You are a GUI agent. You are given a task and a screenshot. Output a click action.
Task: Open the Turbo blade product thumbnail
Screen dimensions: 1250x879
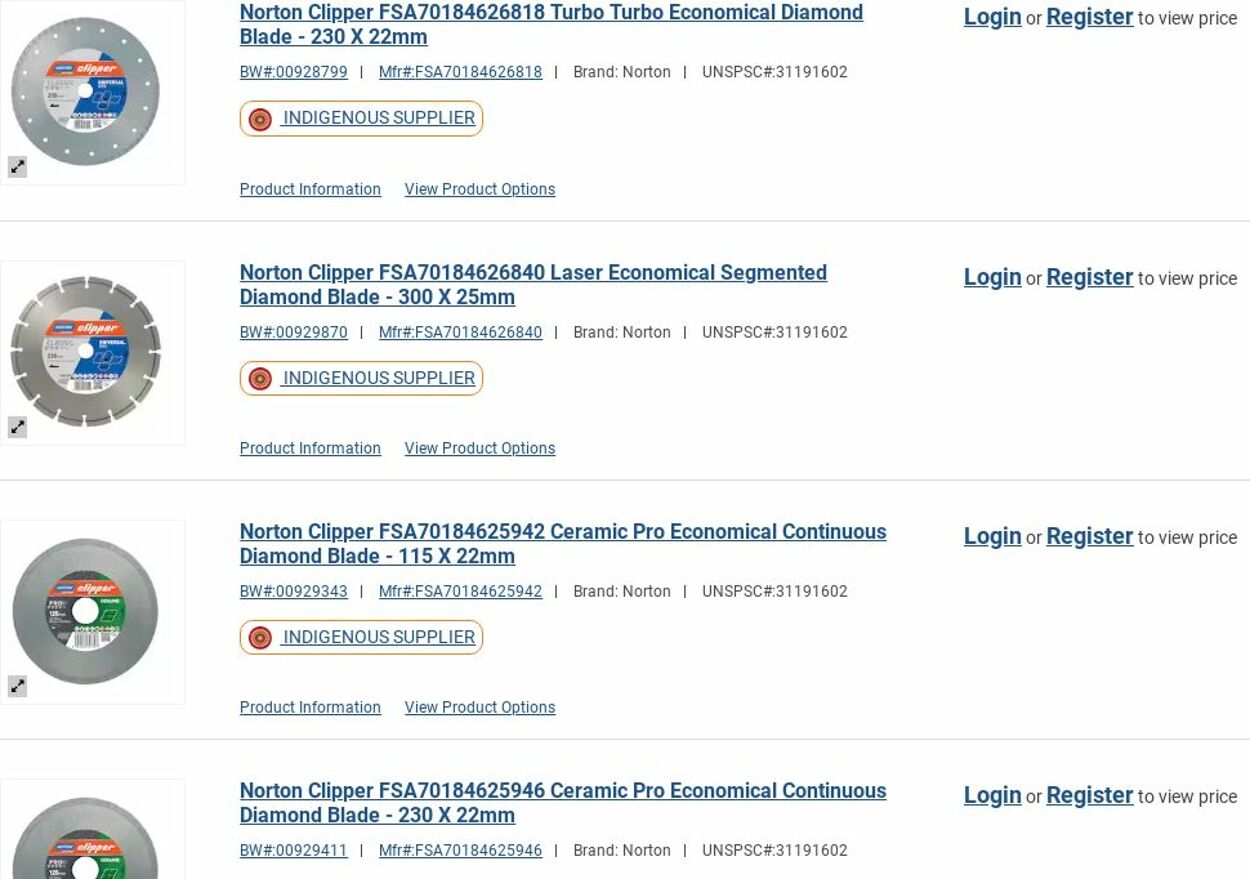click(86, 92)
